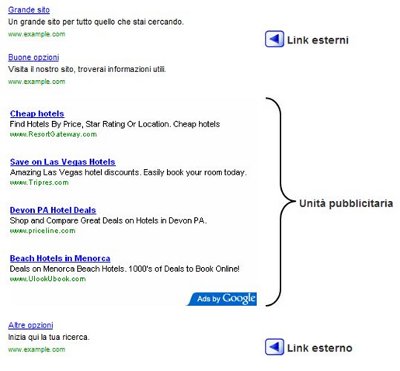The height and width of the screenshot is (371, 400).
Task: Open the Grande sito link
Action: [29, 10]
